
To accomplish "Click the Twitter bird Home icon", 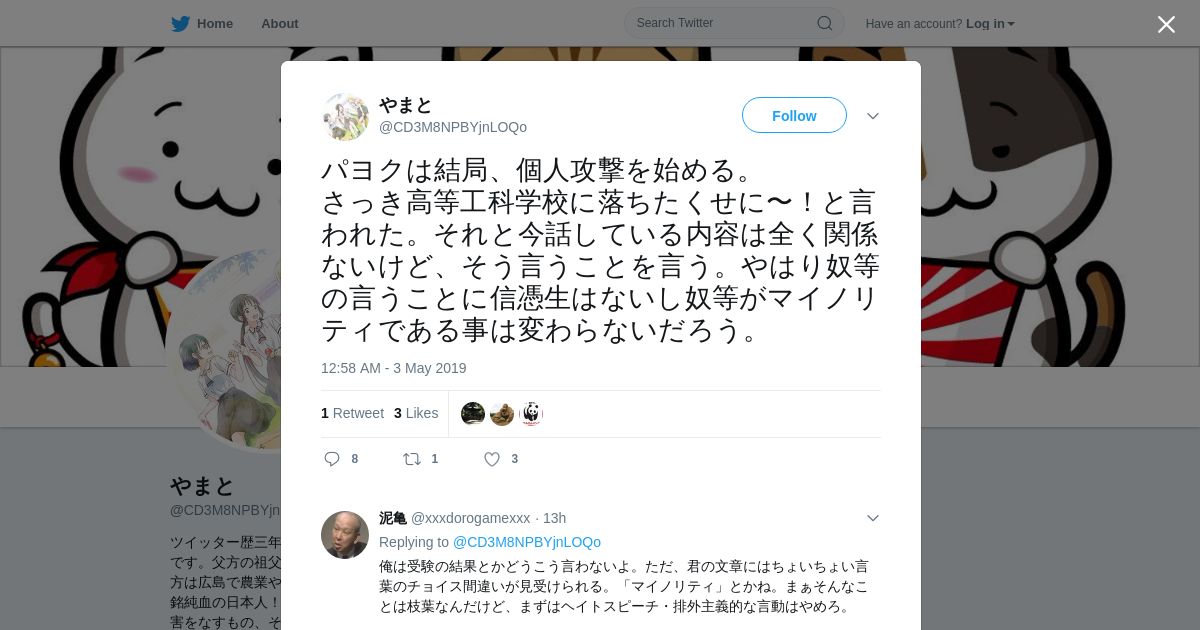I will (180, 24).
